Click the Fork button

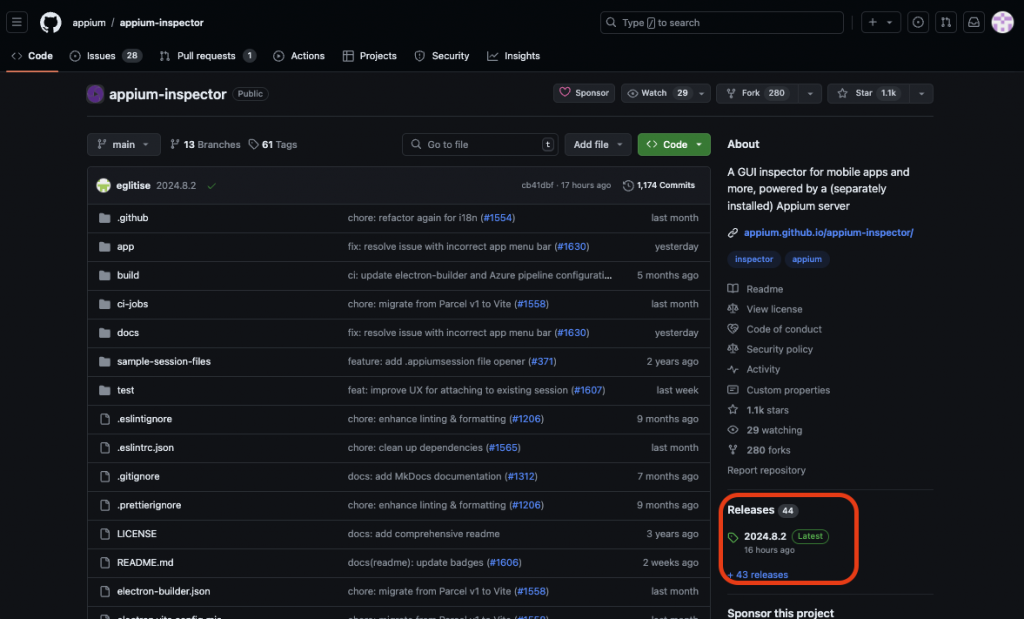click(x=758, y=93)
